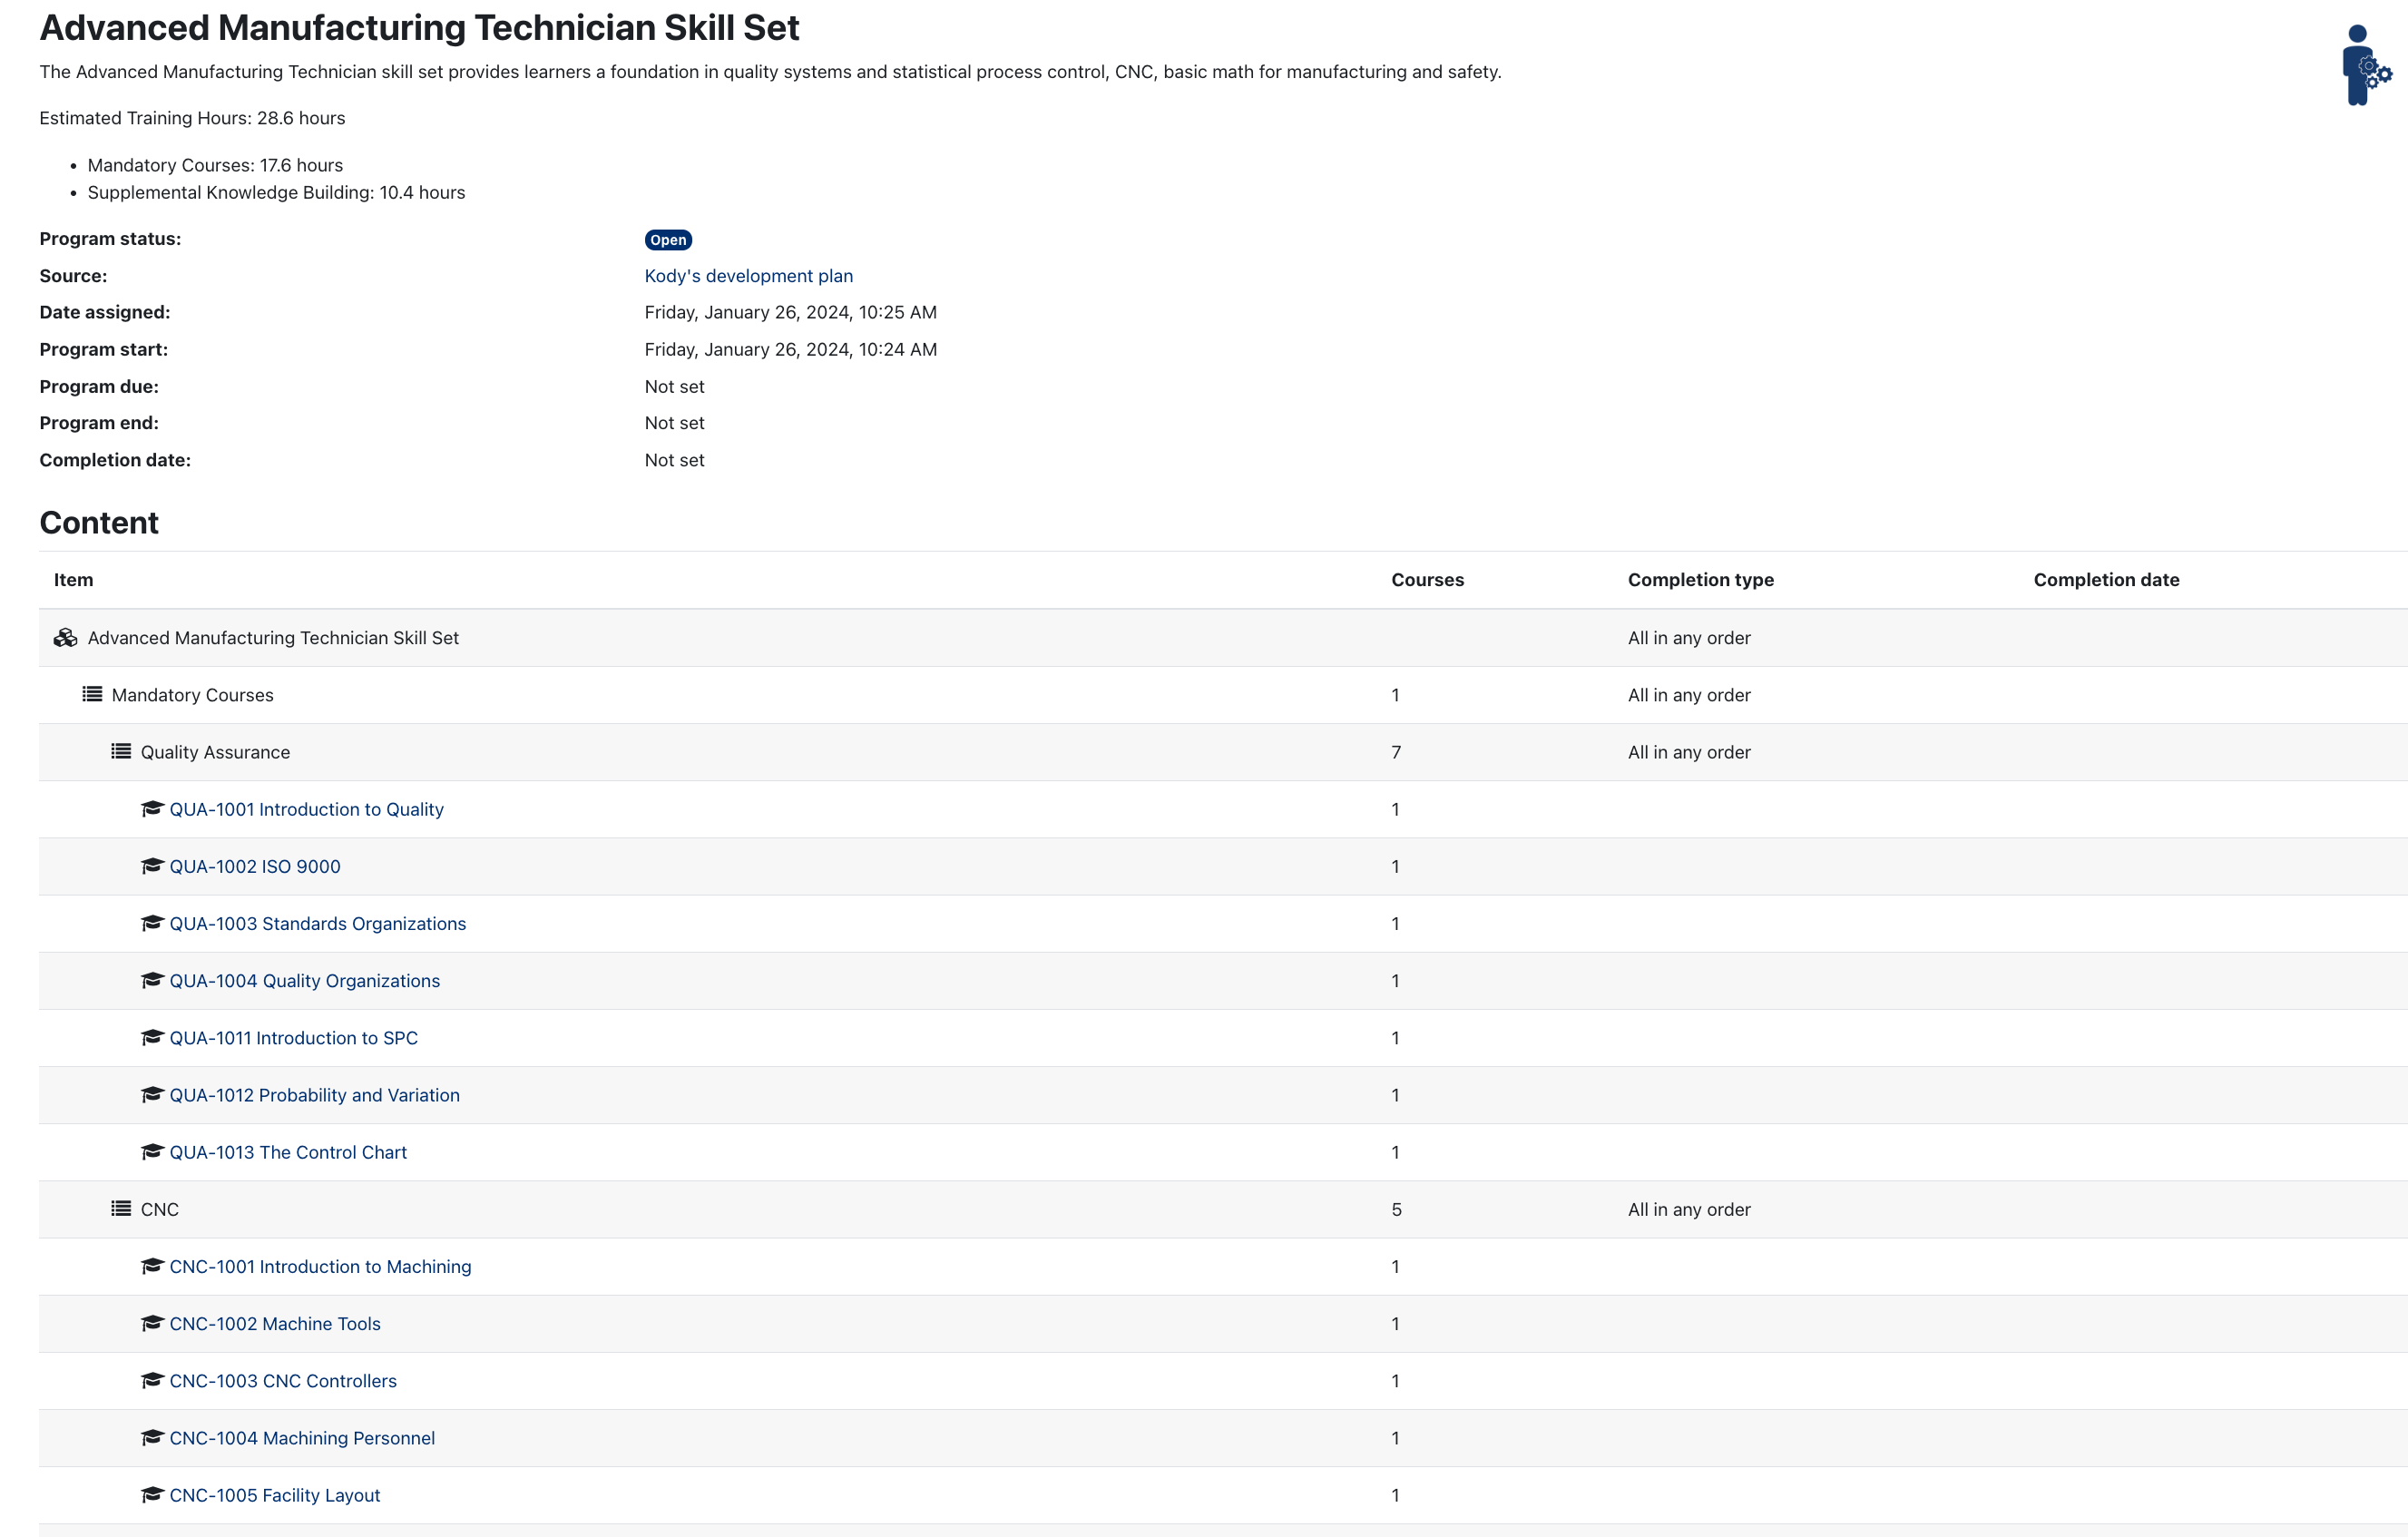This screenshot has width=2408, height=1537.
Task: Click graduation cap icon for QUA-1013
Action: point(152,1151)
